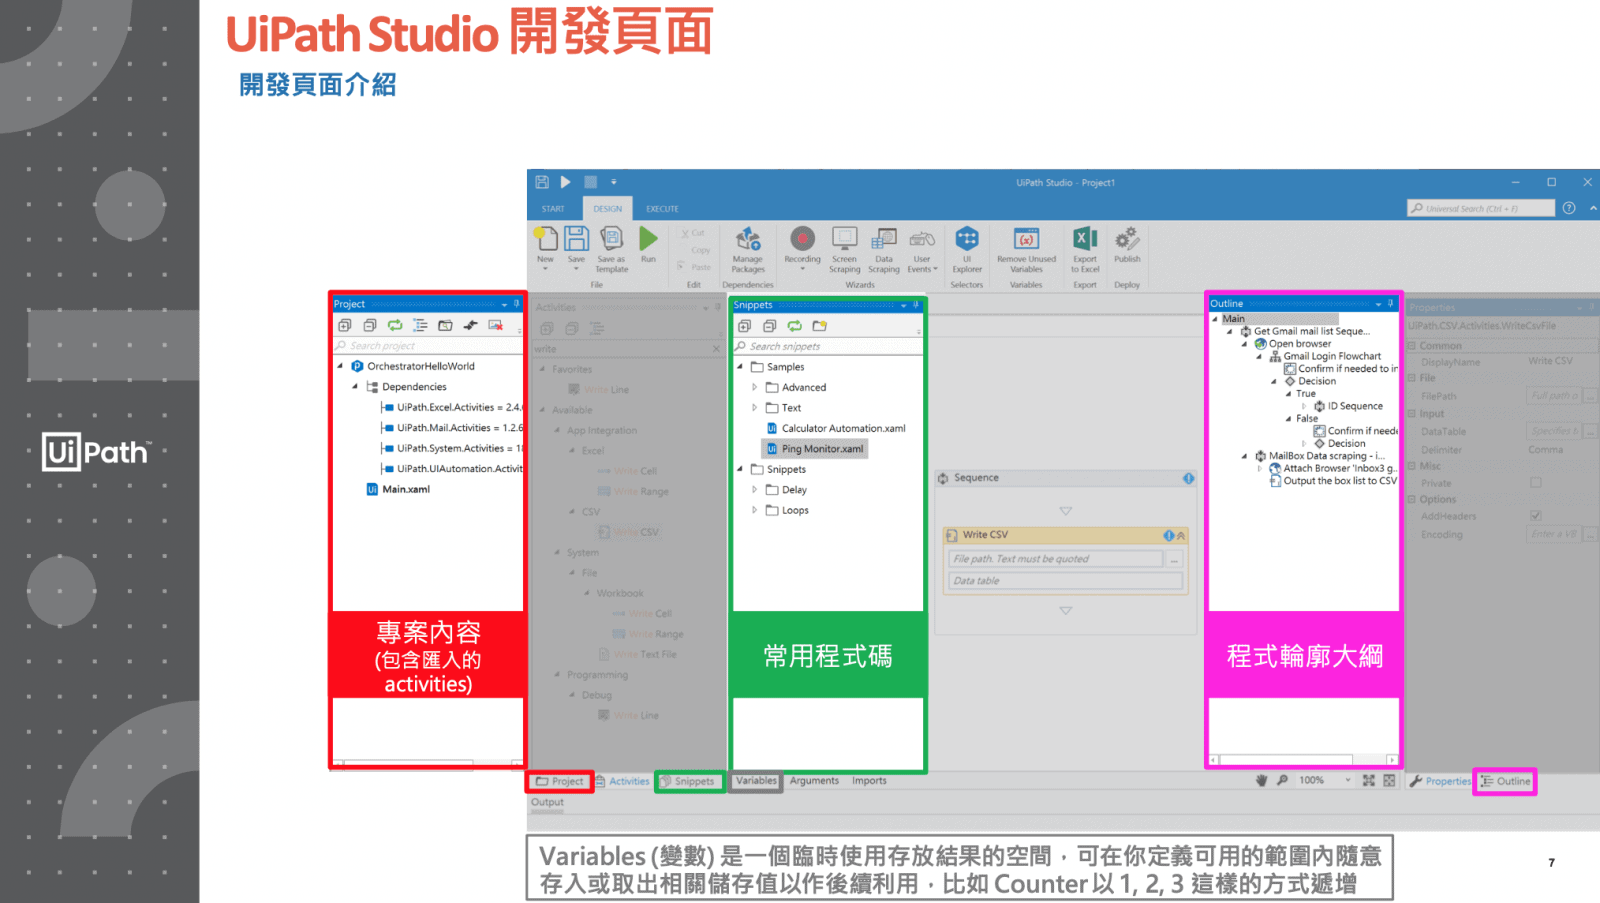Click the pan hand icon in designer status bar

click(x=1262, y=780)
